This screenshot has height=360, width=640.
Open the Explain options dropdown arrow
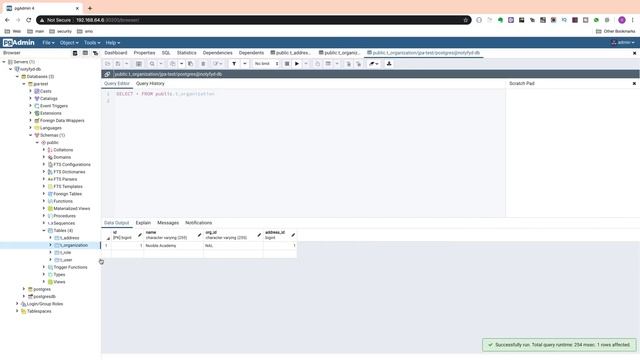click(337, 64)
